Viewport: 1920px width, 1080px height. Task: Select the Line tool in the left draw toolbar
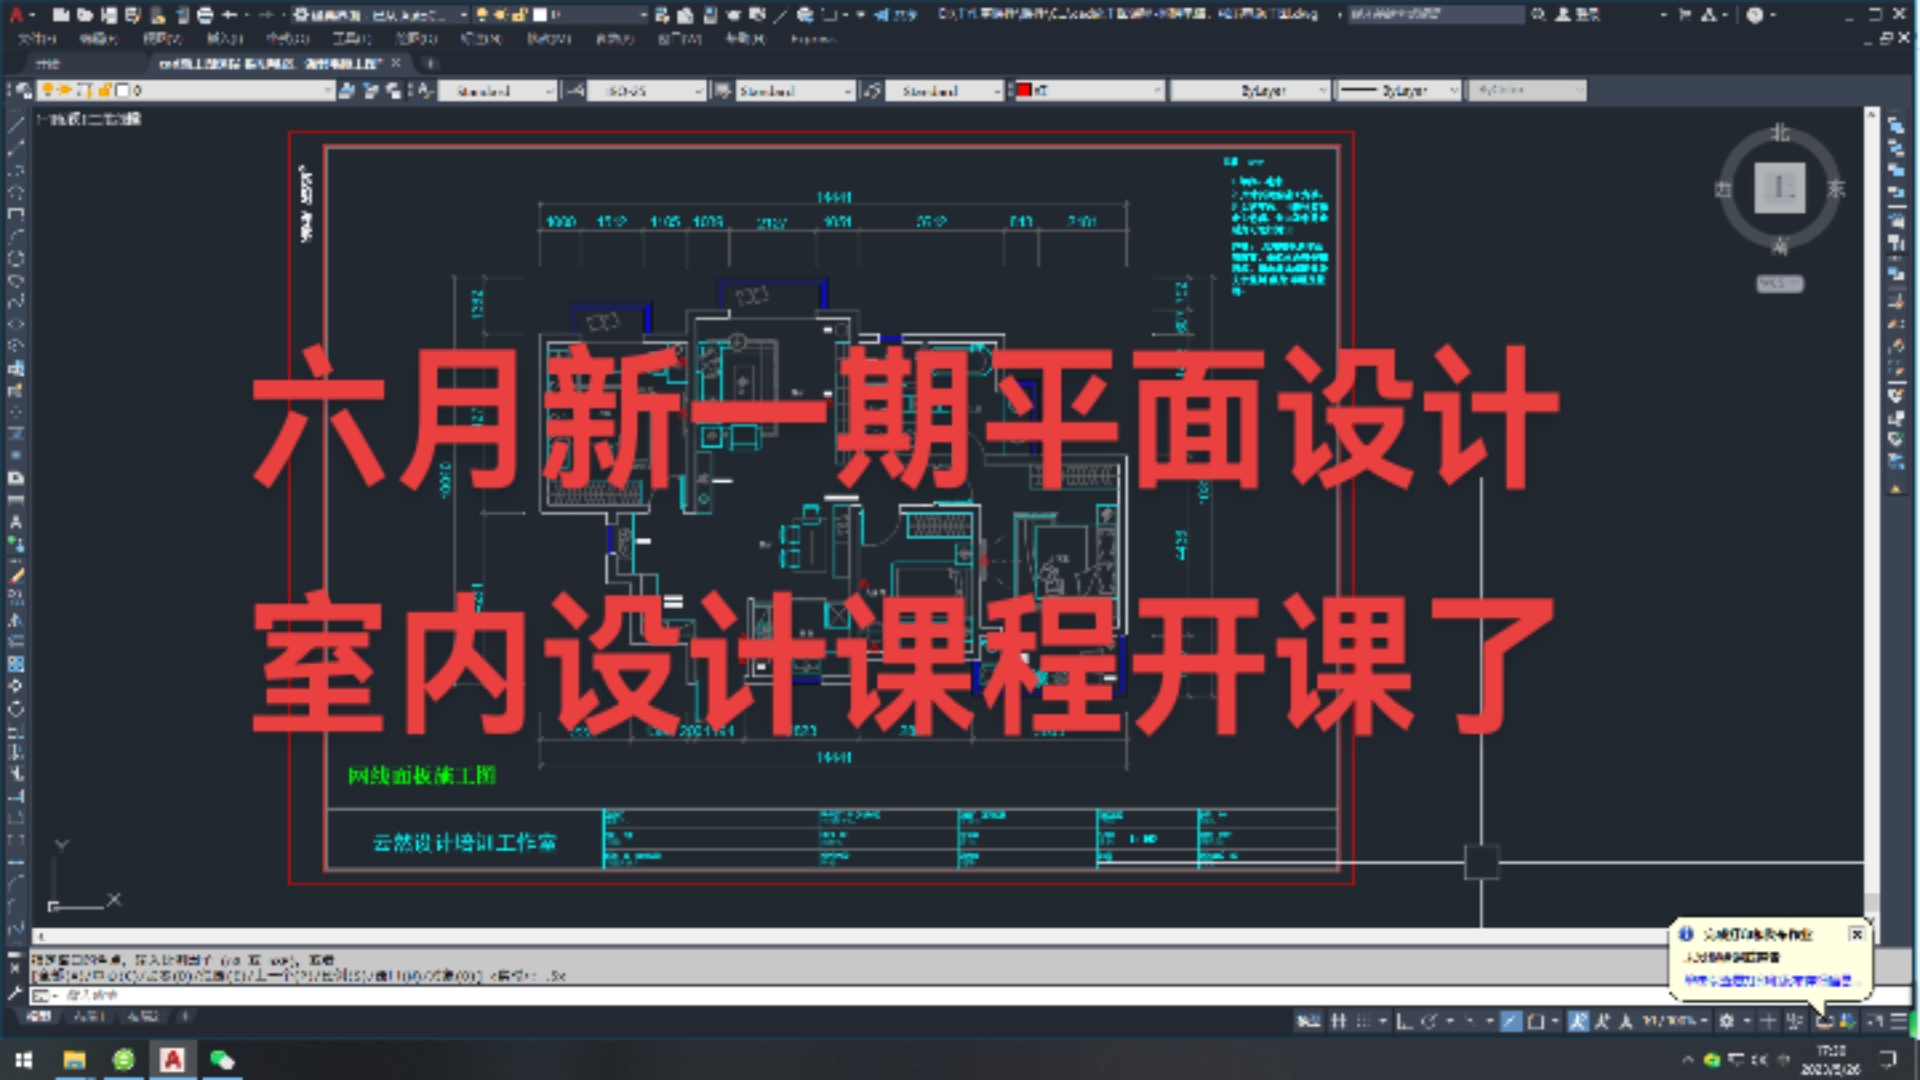15,126
